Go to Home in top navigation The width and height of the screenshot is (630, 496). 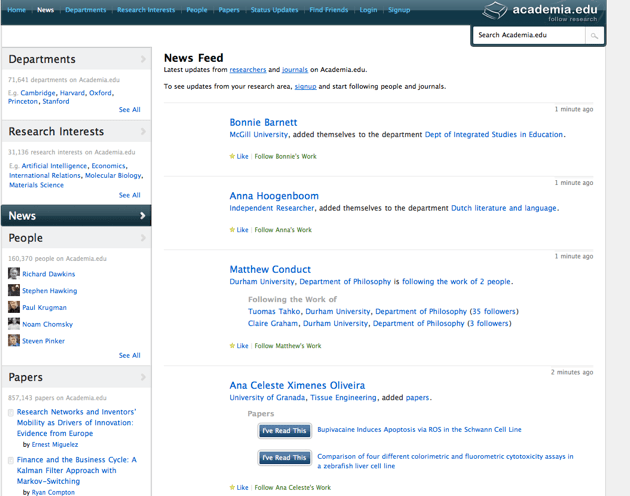pyautogui.click(x=16, y=10)
